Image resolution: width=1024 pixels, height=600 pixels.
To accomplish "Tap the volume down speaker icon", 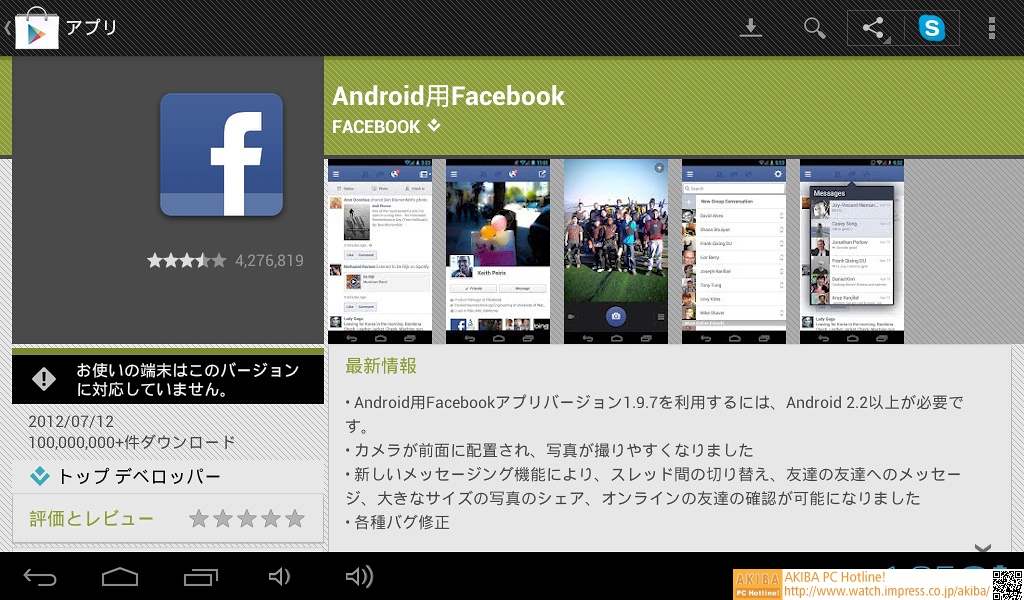I will [x=280, y=576].
